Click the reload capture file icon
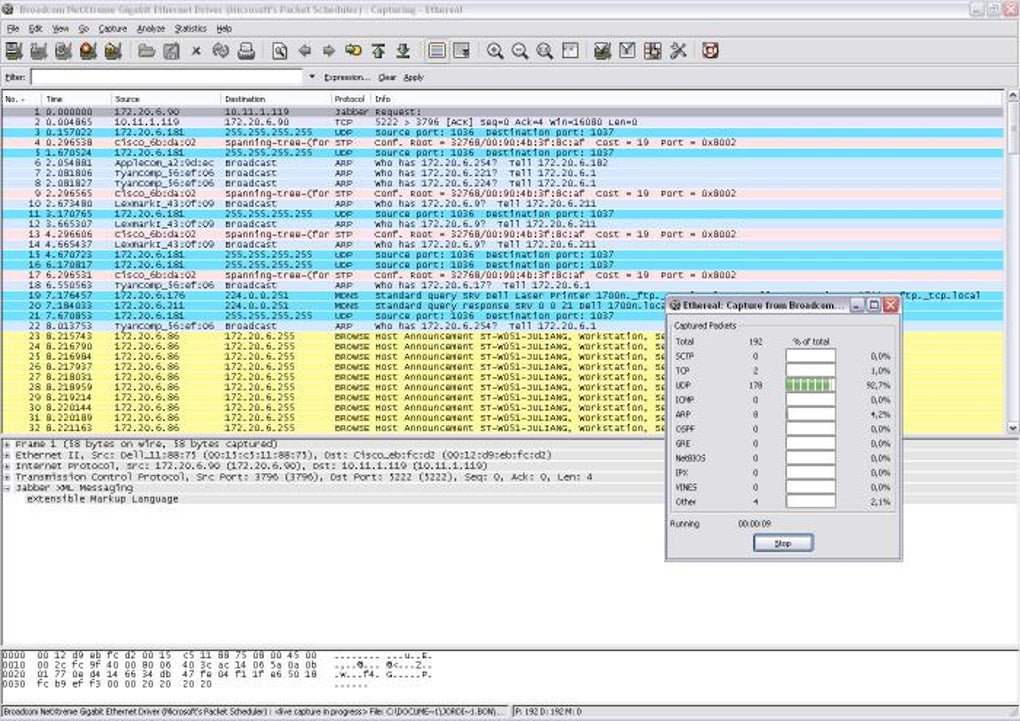Viewport: 1020px width, 721px height. click(221, 51)
